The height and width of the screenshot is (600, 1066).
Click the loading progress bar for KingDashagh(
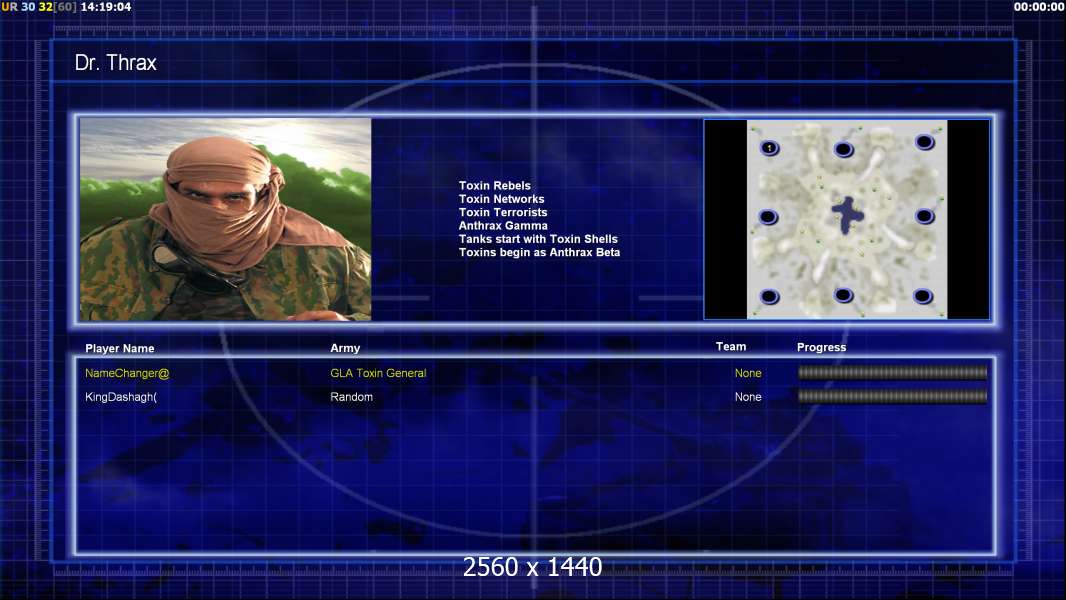click(893, 396)
